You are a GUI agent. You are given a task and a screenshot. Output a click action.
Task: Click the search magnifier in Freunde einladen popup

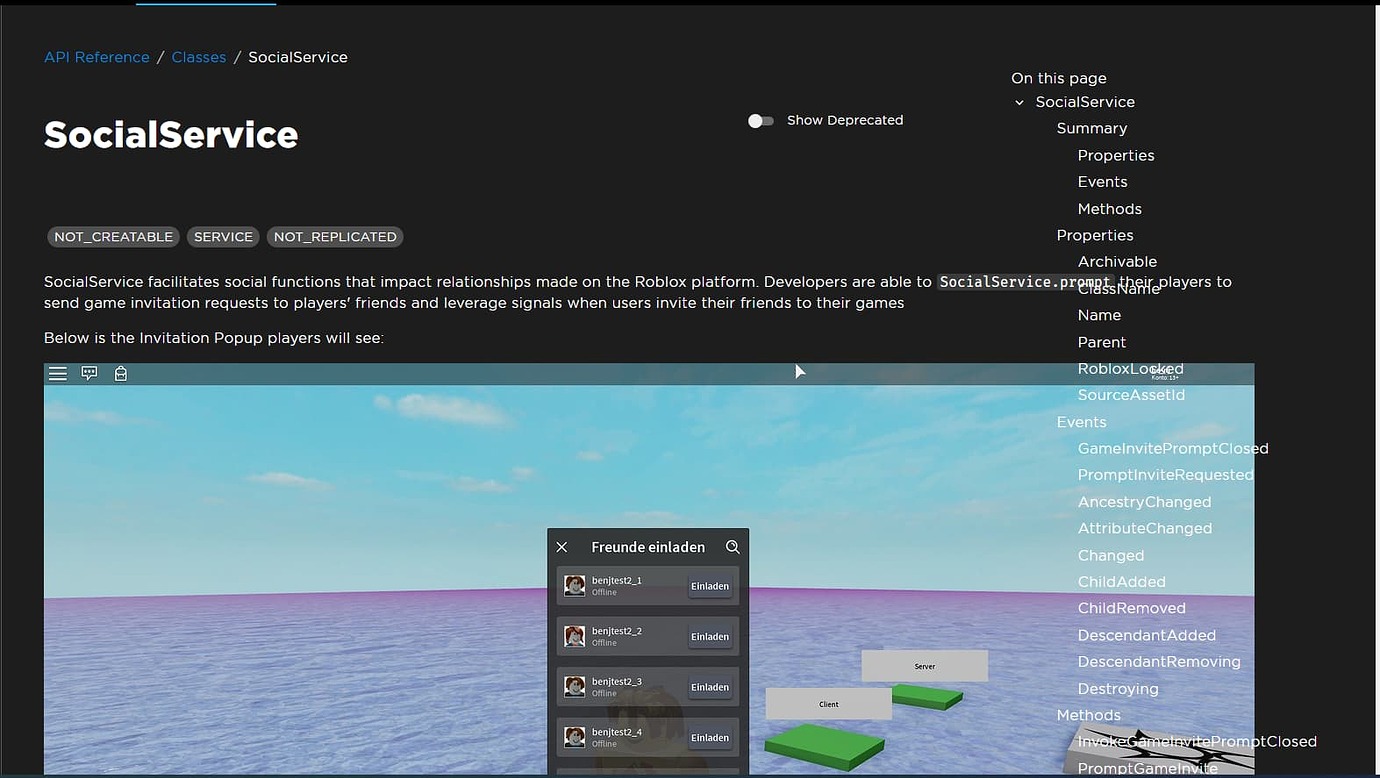pyautogui.click(x=733, y=547)
